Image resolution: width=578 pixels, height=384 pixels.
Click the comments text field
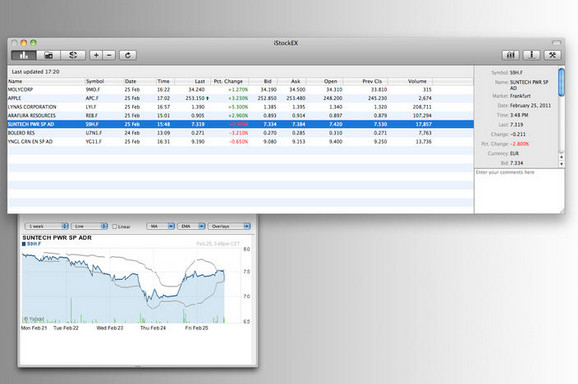[x=519, y=191]
